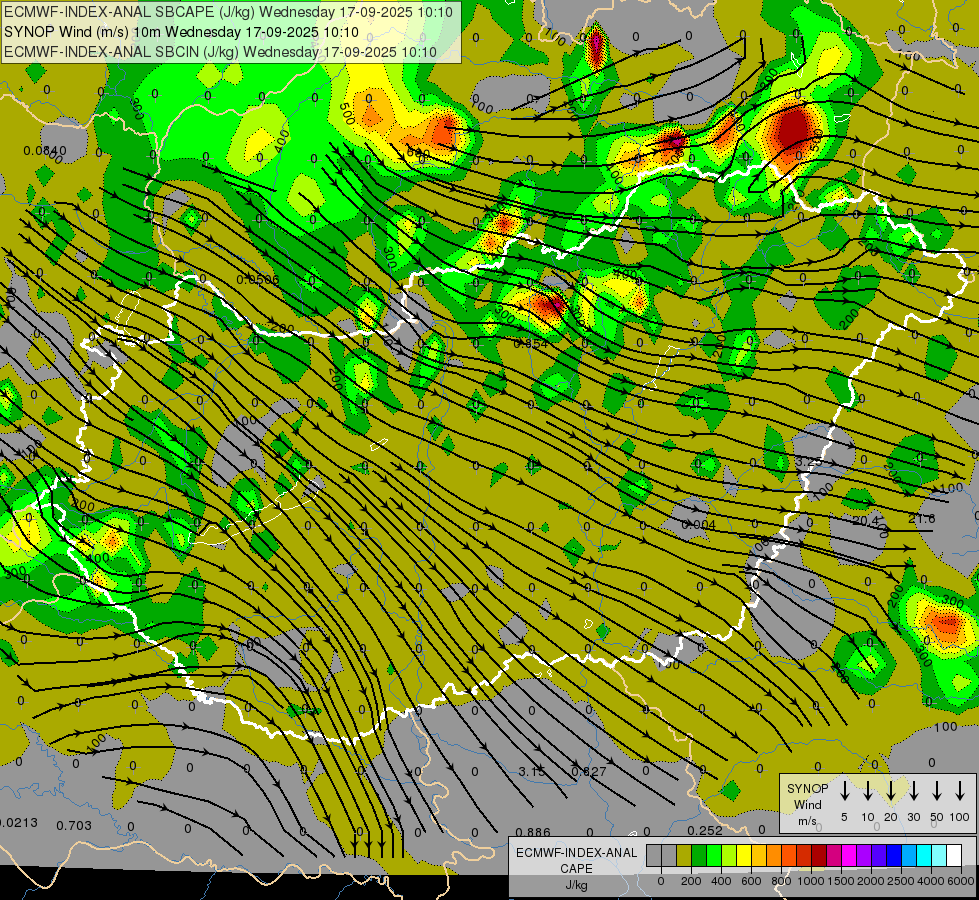Click the wind arrow above 5 in legend
979x900 pixels.
[x=844, y=791]
